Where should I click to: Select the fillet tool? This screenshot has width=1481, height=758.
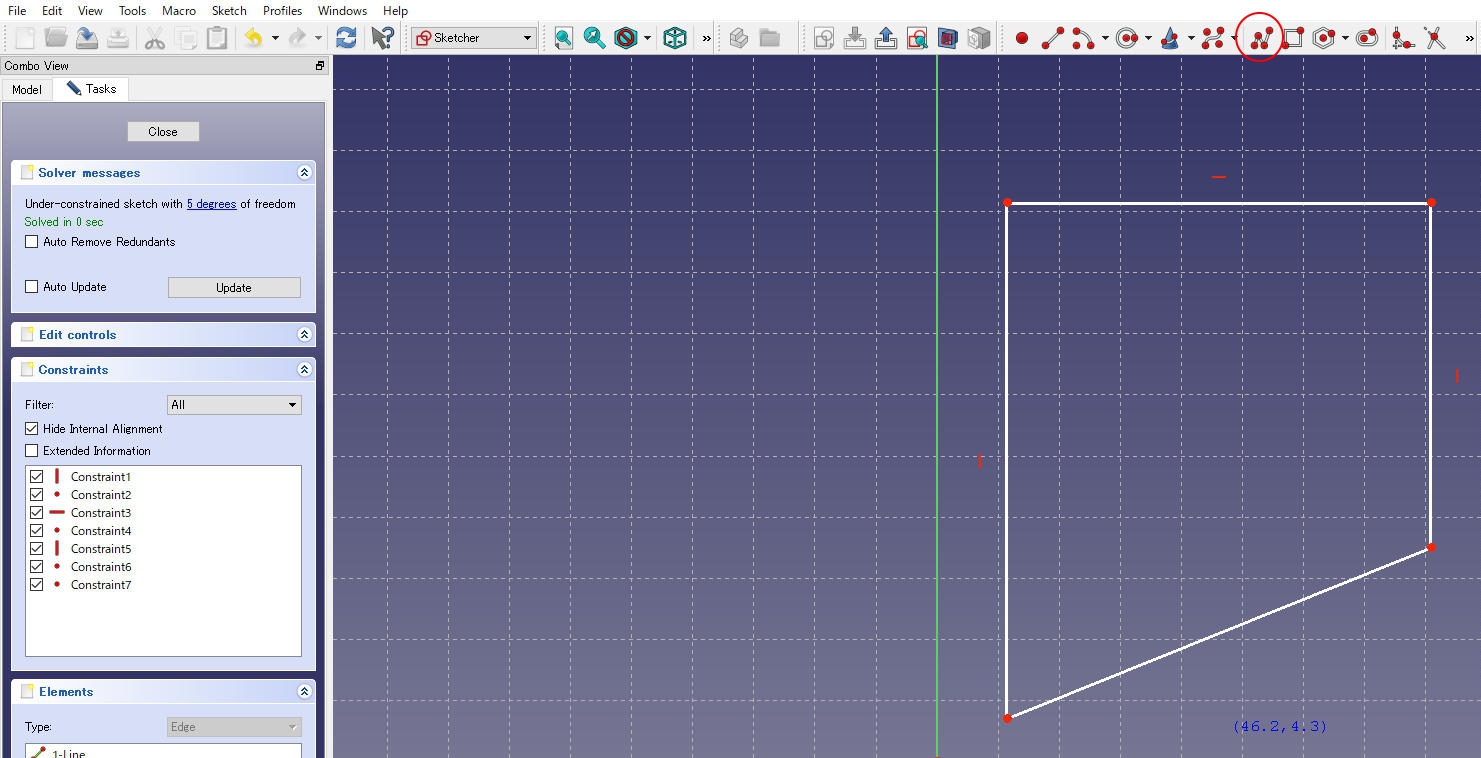click(x=1402, y=38)
